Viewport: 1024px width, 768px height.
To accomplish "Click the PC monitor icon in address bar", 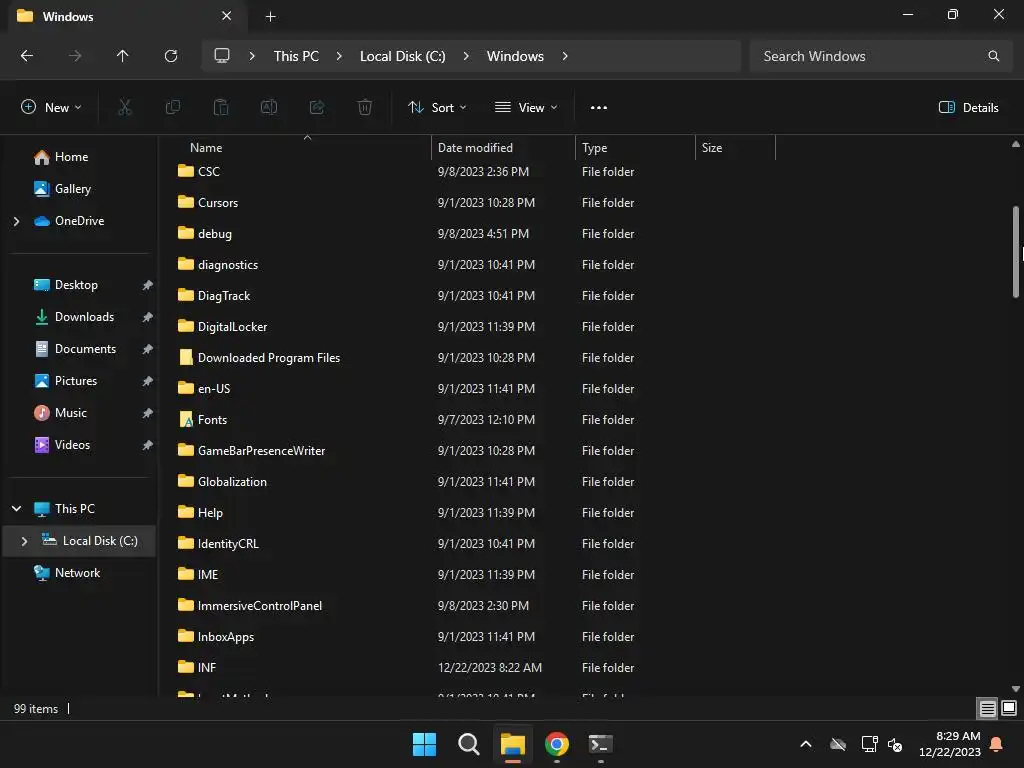I will (x=222, y=56).
